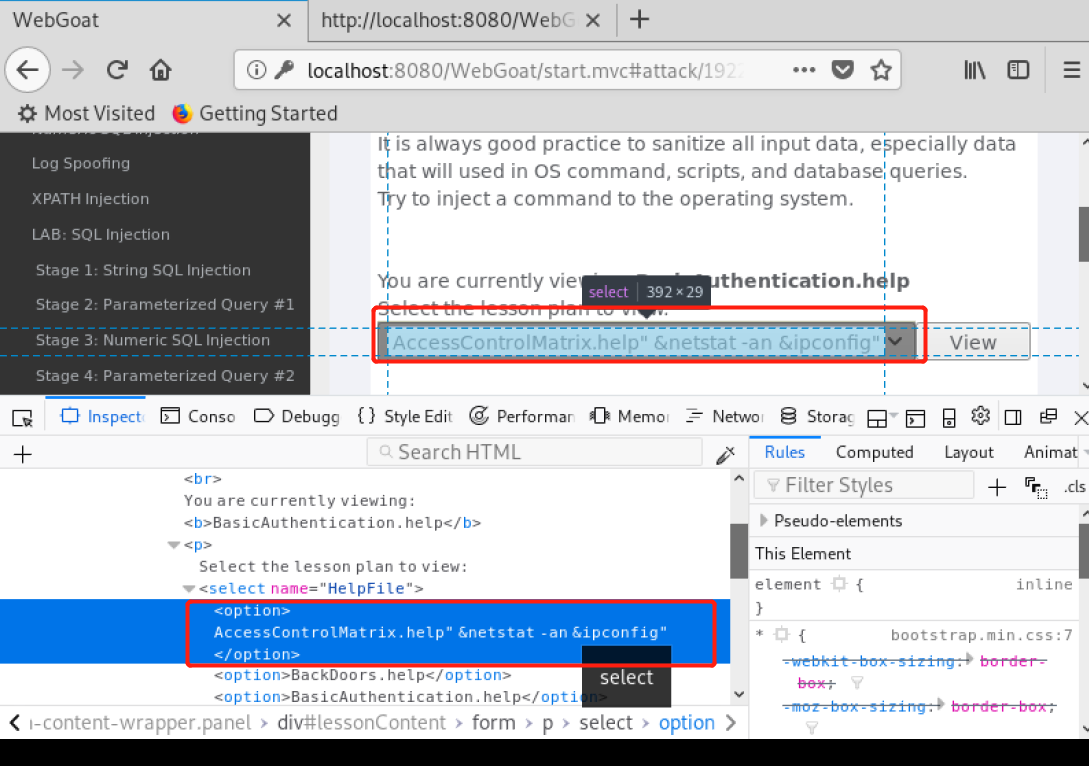Click the address bar URL field
1089x766 pixels.
point(524,71)
